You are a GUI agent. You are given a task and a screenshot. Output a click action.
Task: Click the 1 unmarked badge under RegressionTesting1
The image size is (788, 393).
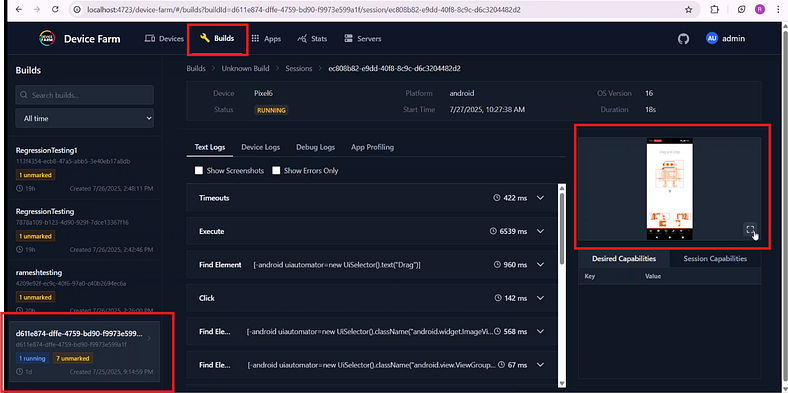pos(35,175)
